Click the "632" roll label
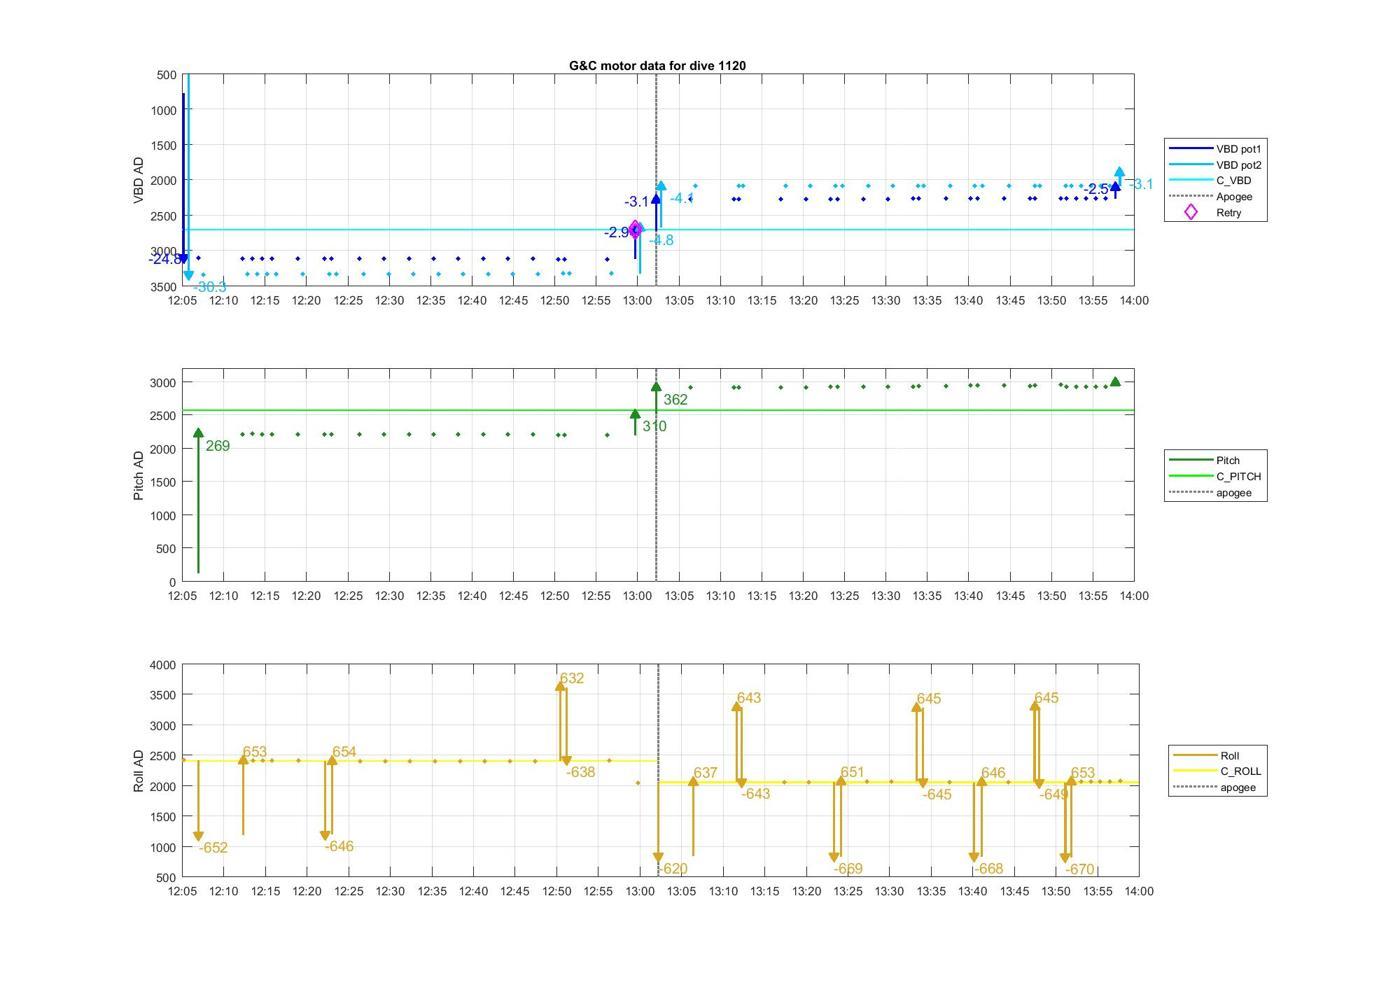 pos(572,678)
